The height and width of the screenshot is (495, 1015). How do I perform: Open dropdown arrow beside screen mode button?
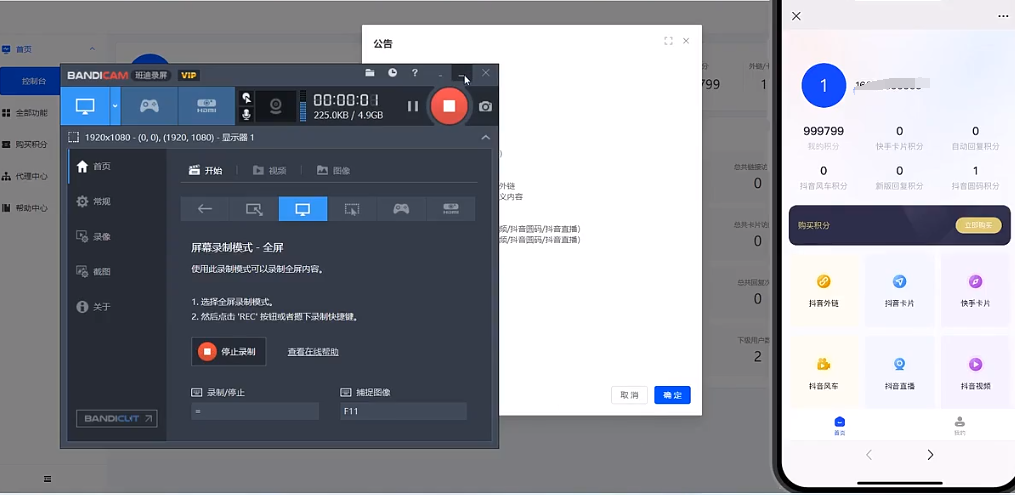click(115, 106)
